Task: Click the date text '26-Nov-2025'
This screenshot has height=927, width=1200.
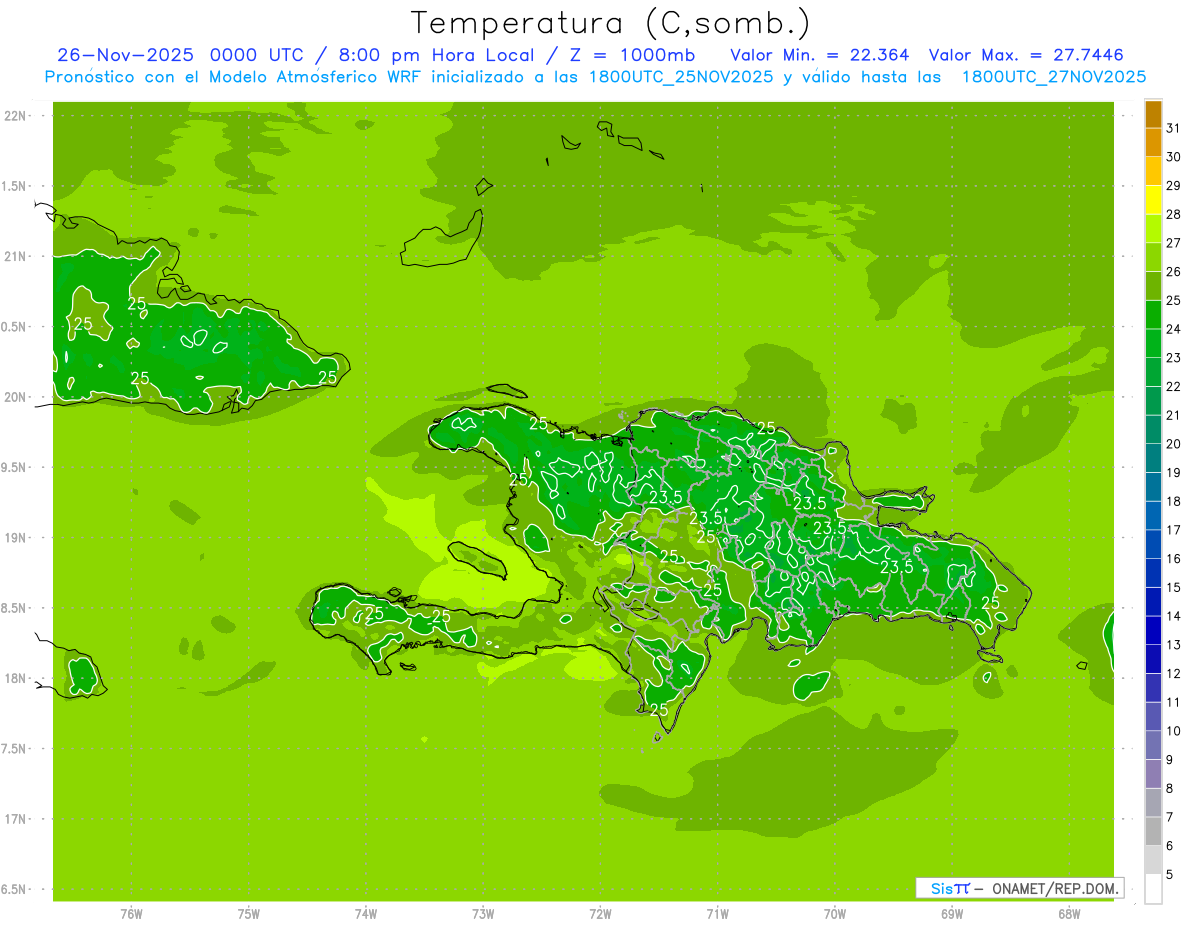Action: click(127, 55)
